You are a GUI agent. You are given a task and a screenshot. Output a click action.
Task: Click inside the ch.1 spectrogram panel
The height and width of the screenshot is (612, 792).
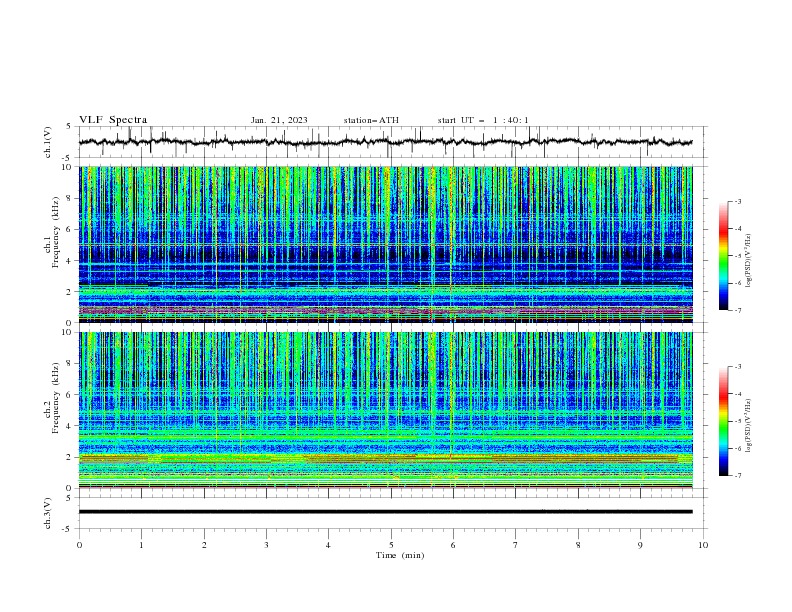click(385, 244)
